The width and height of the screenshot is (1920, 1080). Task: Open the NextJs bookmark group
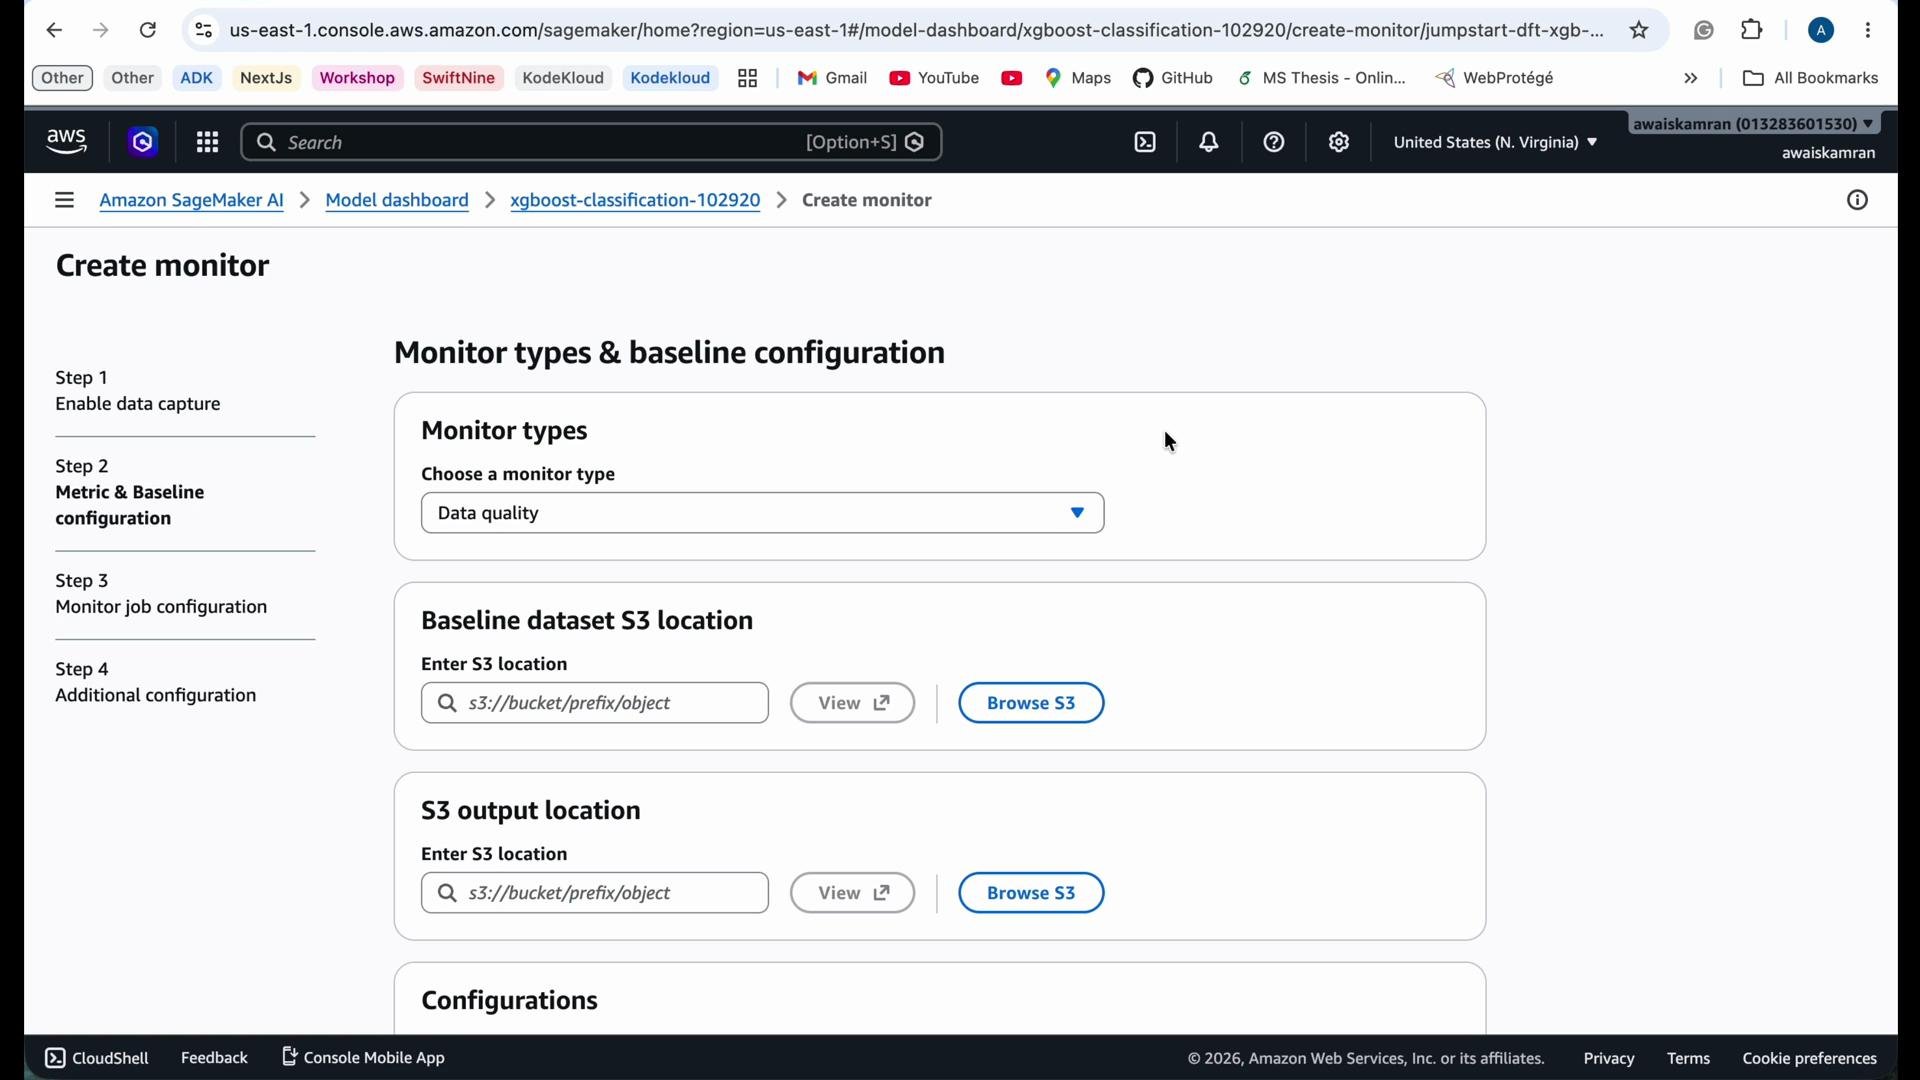pos(266,78)
